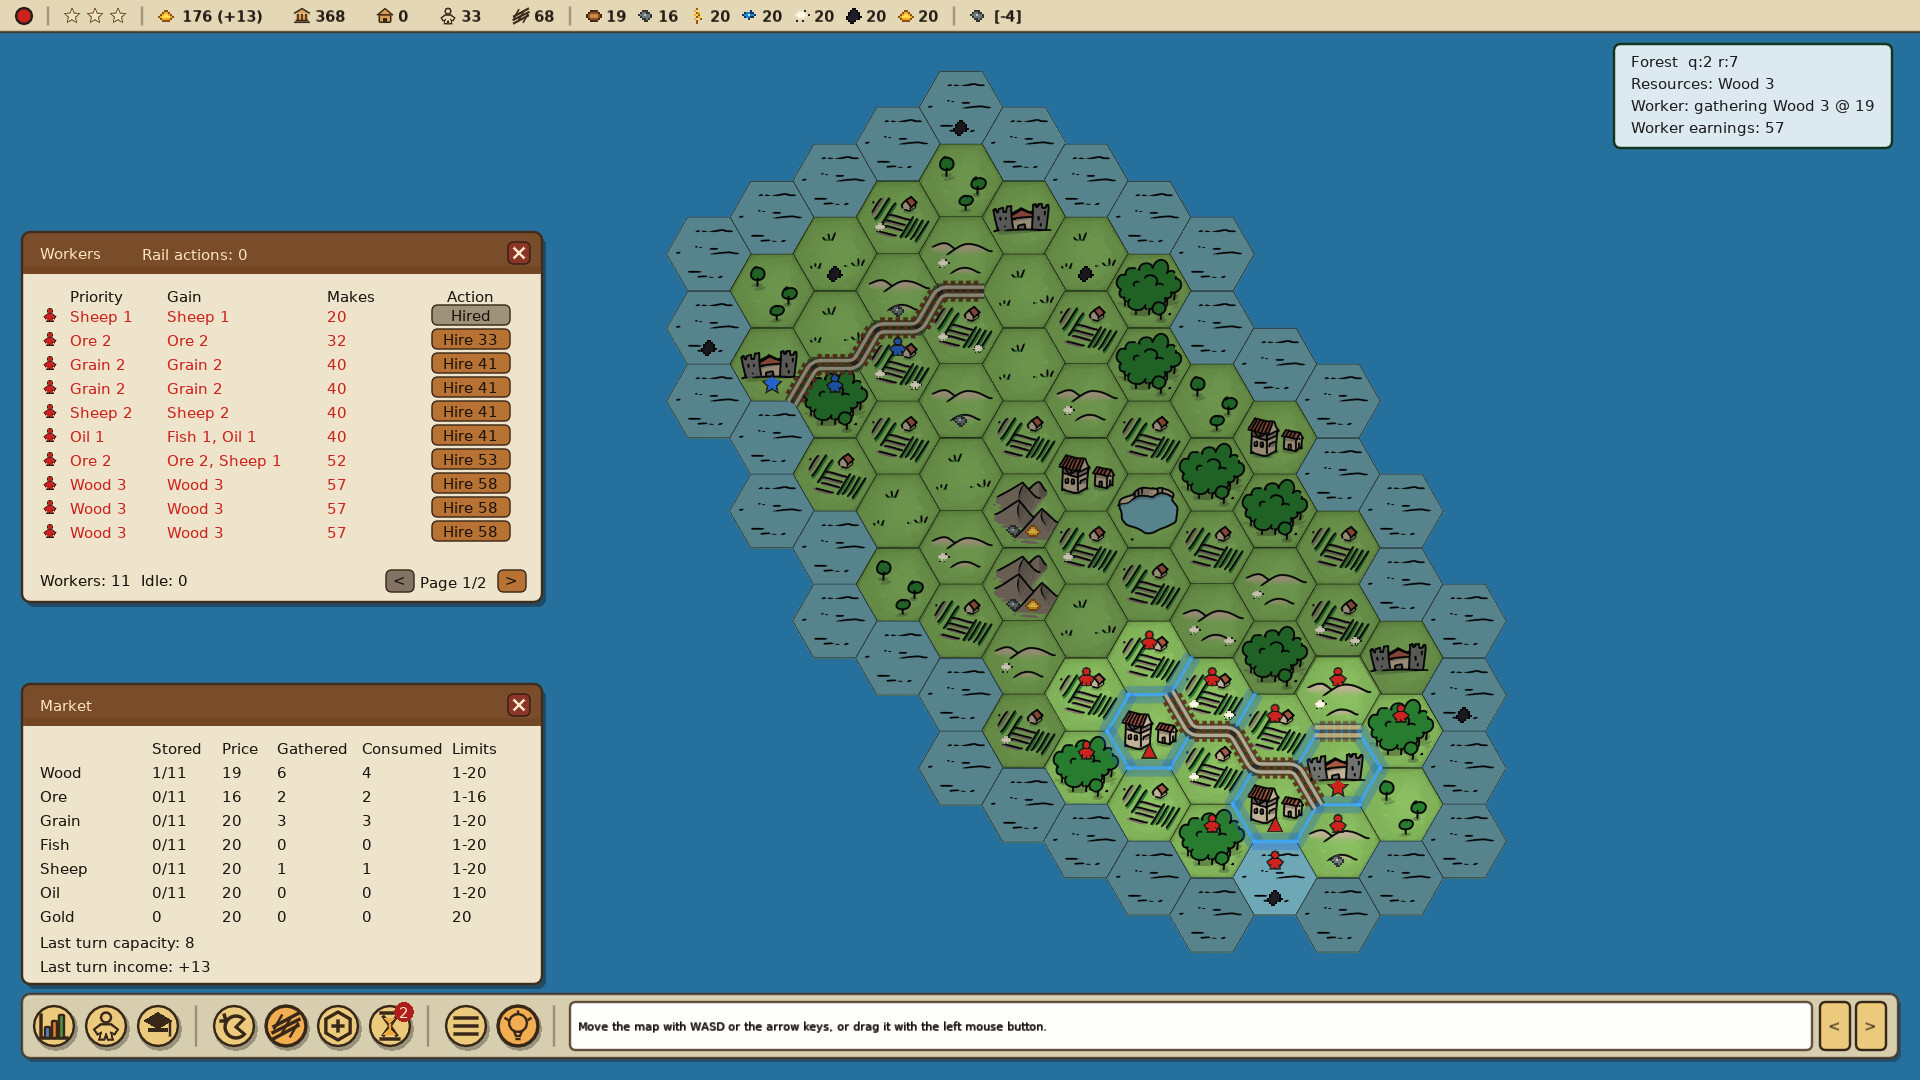Click Hire 53 for Ore 2, Sheep 1 worker
The image size is (1920, 1080).
471,460
